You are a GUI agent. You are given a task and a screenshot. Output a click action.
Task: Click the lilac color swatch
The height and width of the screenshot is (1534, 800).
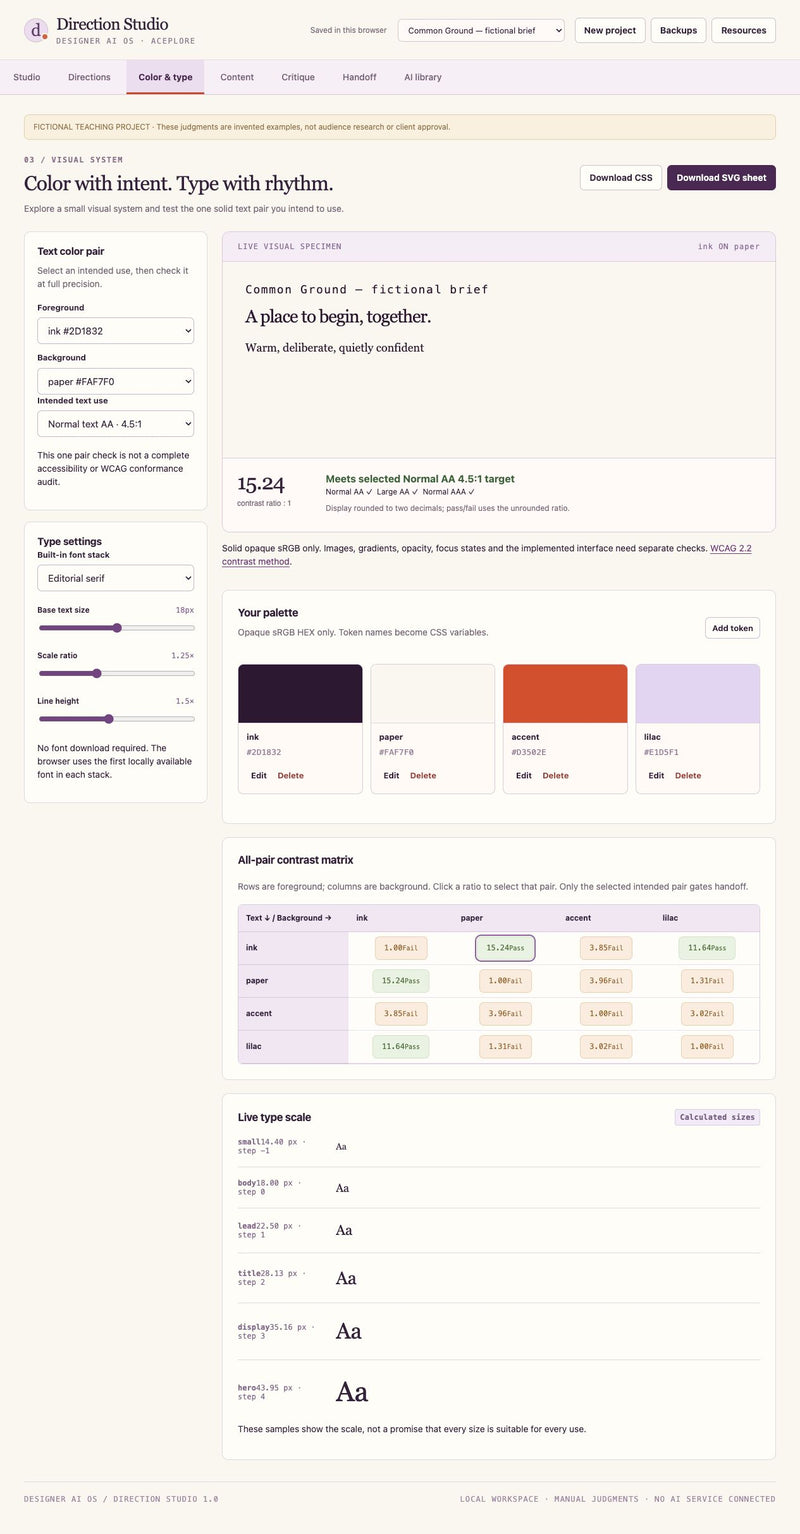coord(698,694)
